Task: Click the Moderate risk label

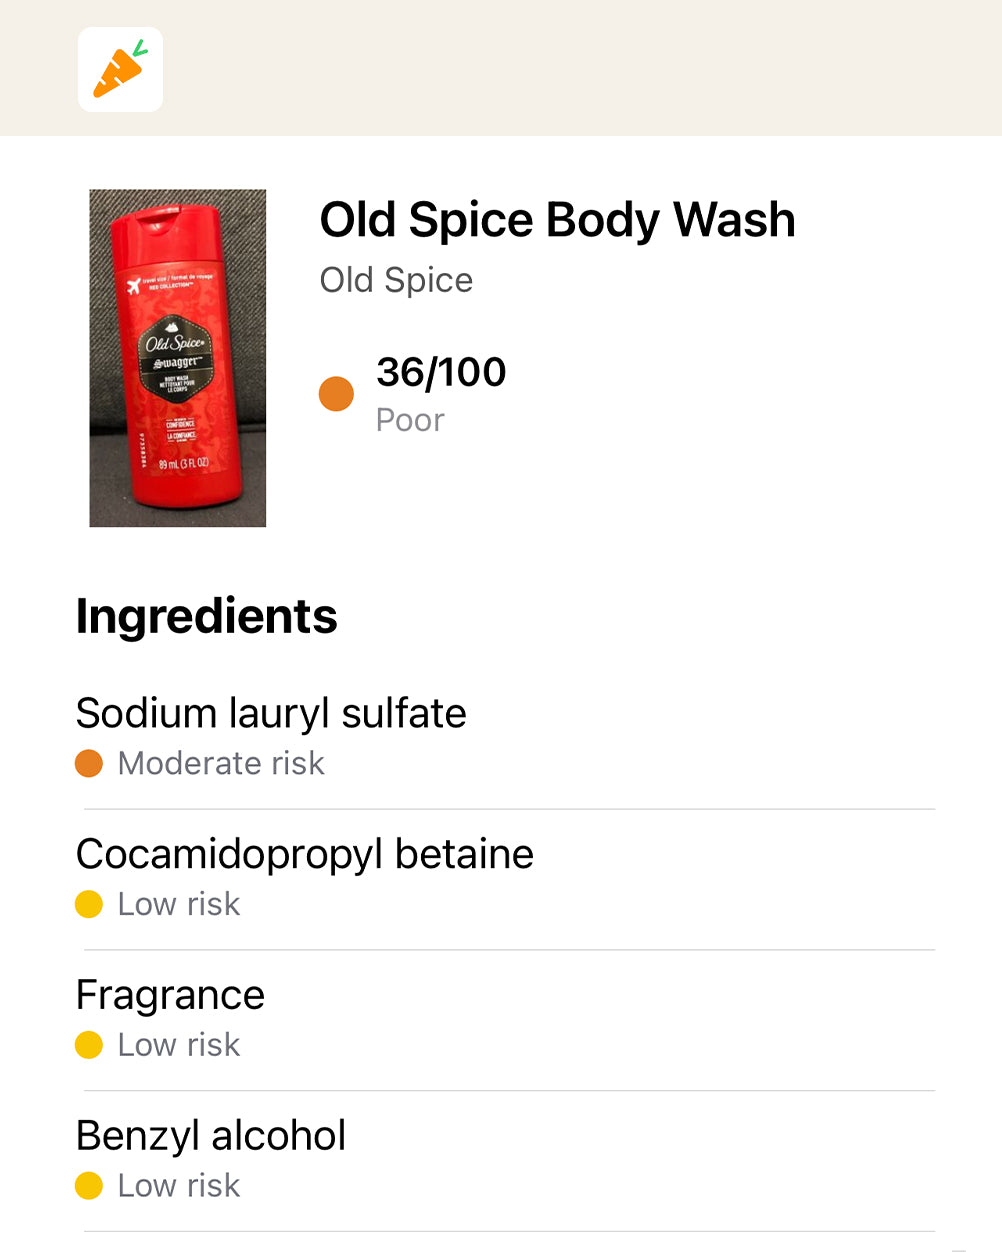Action: [x=221, y=764]
